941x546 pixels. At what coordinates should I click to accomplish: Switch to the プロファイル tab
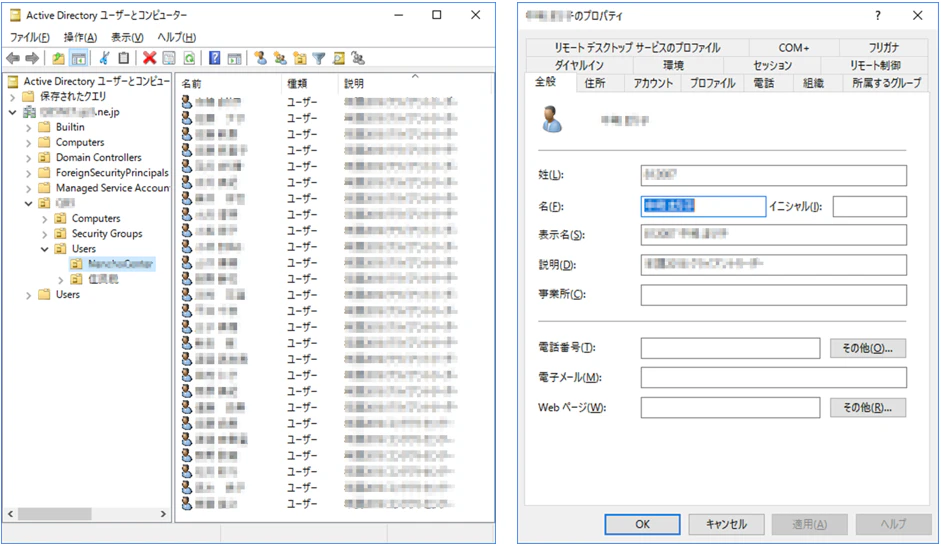(x=712, y=83)
